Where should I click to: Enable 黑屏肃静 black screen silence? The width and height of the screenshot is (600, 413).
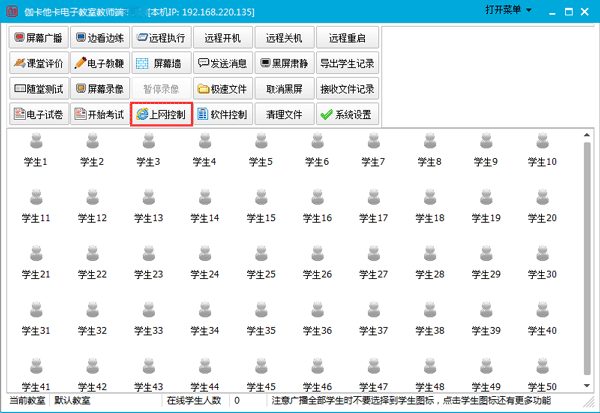[284, 63]
